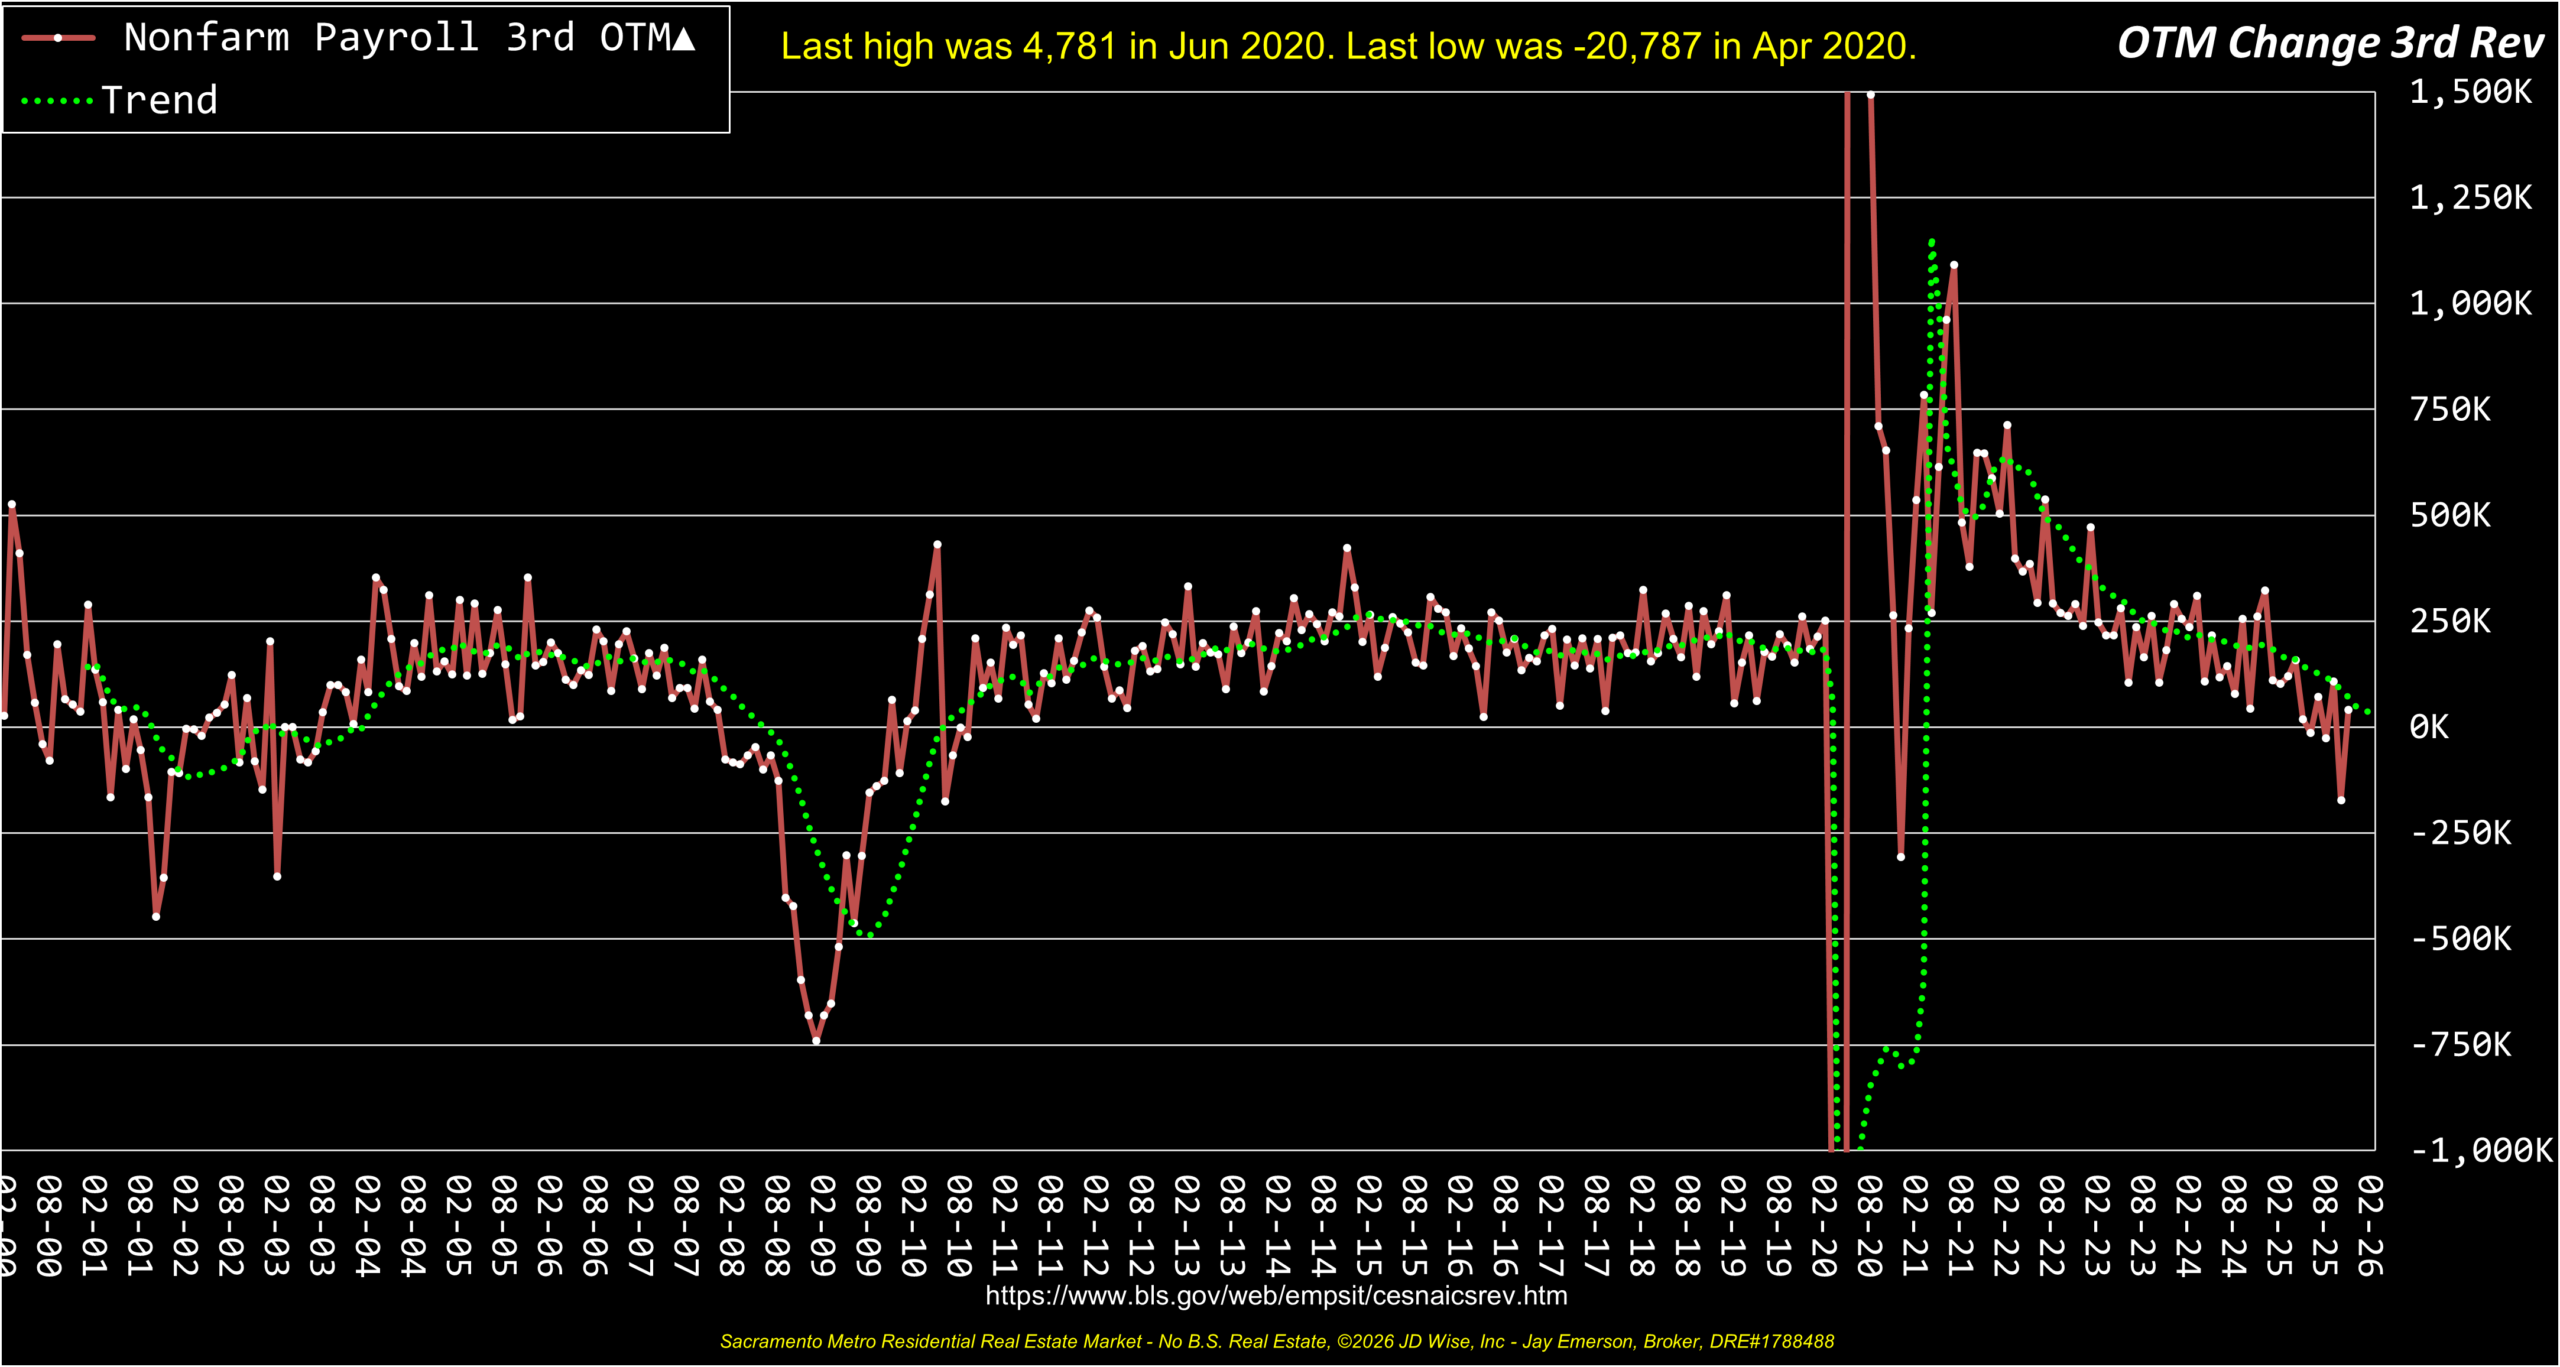Click the green dotted Trend swatch
The height and width of the screenshot is (1367, 2560).
tap(57, 102)
